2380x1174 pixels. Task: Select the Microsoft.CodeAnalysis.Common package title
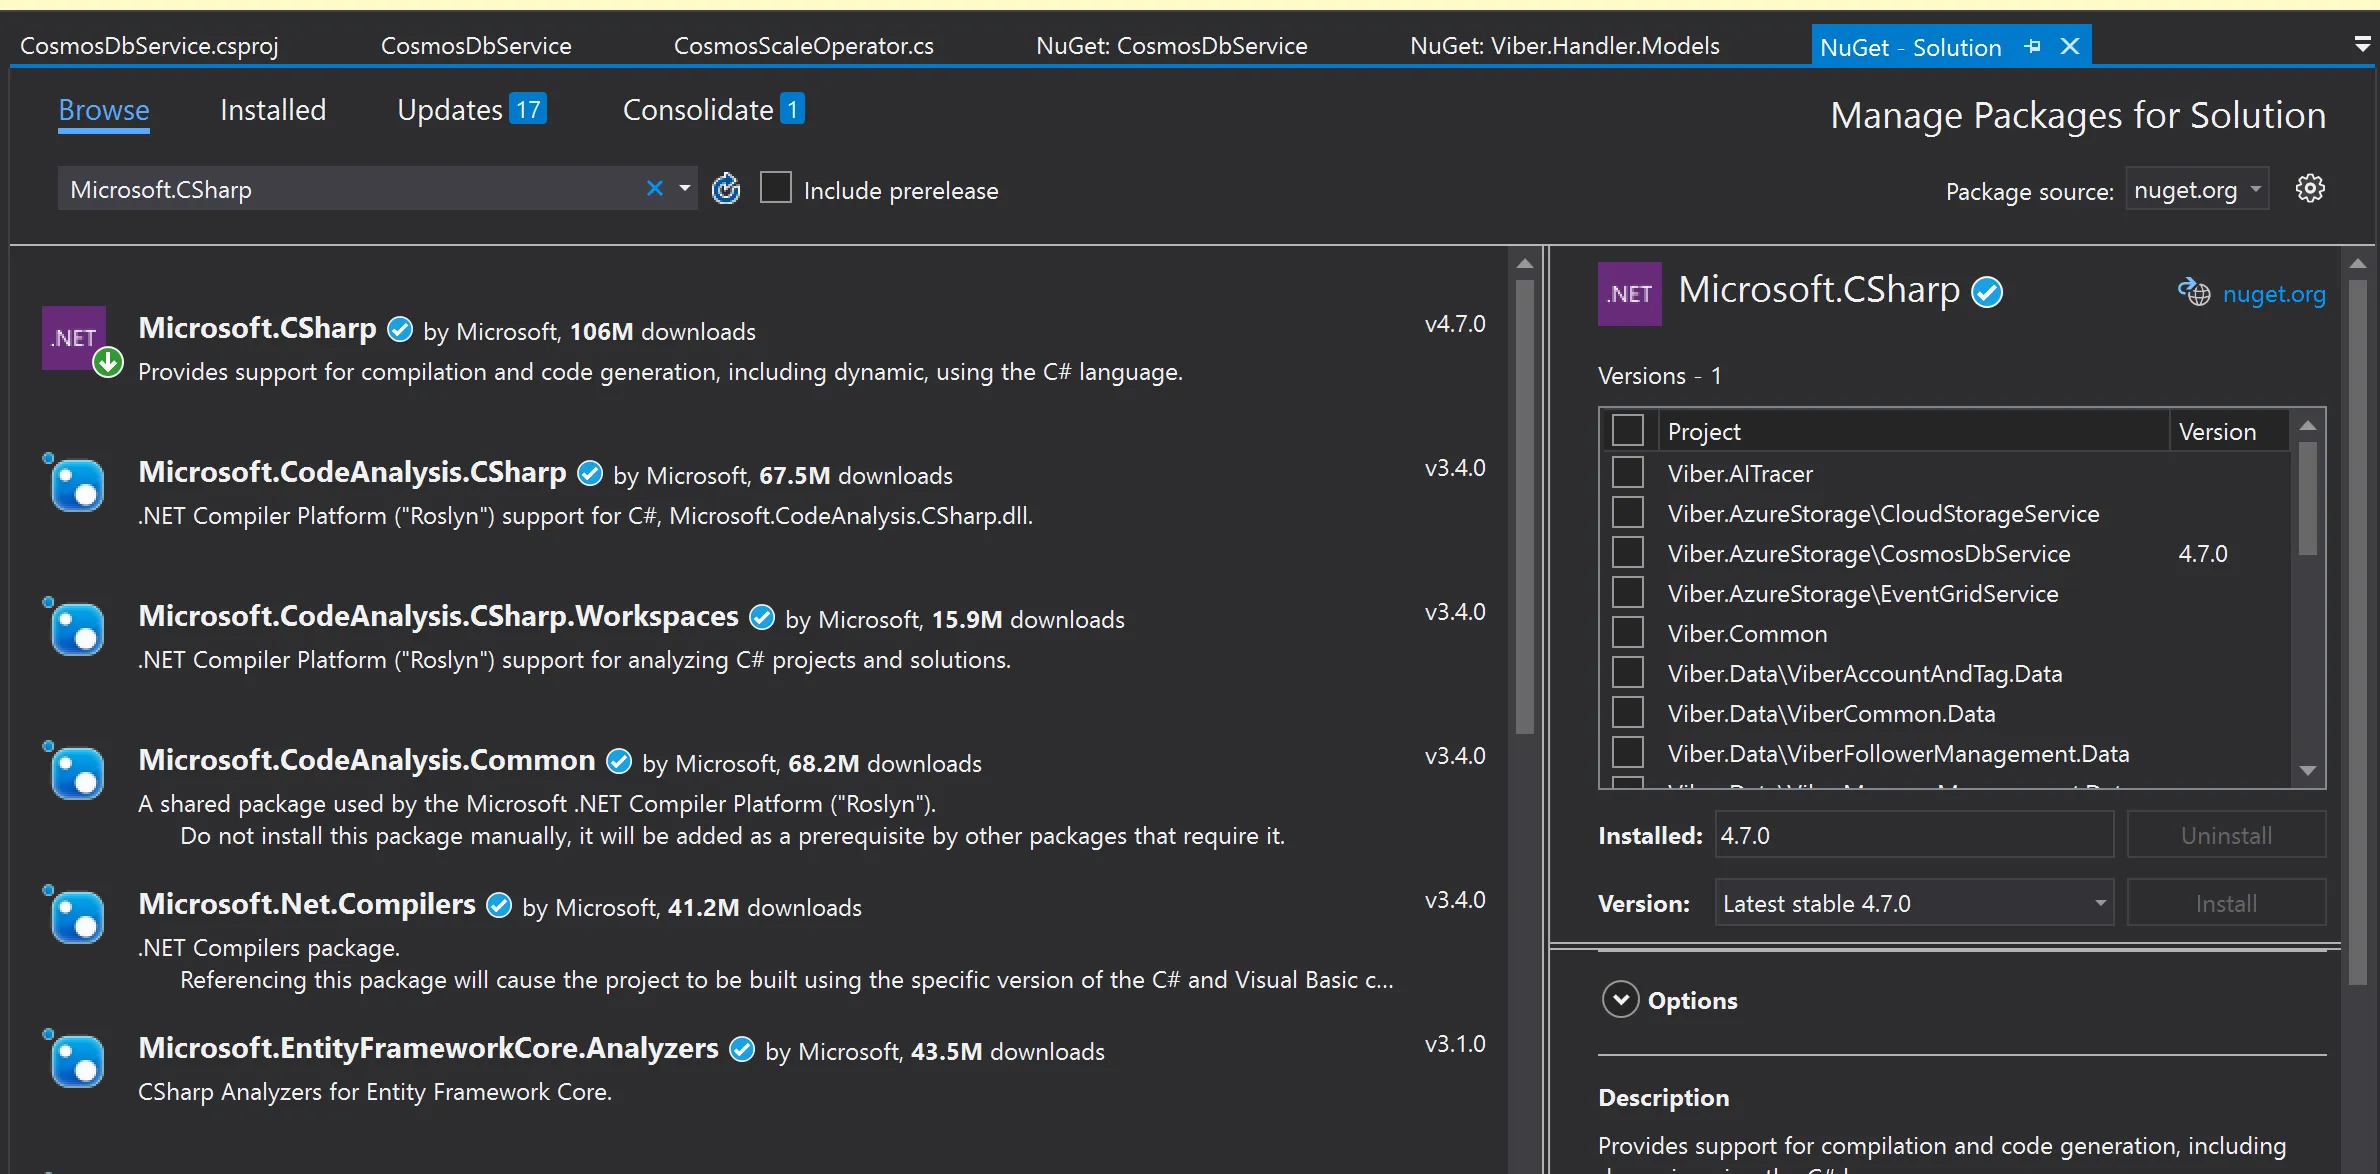click(367, 760)
